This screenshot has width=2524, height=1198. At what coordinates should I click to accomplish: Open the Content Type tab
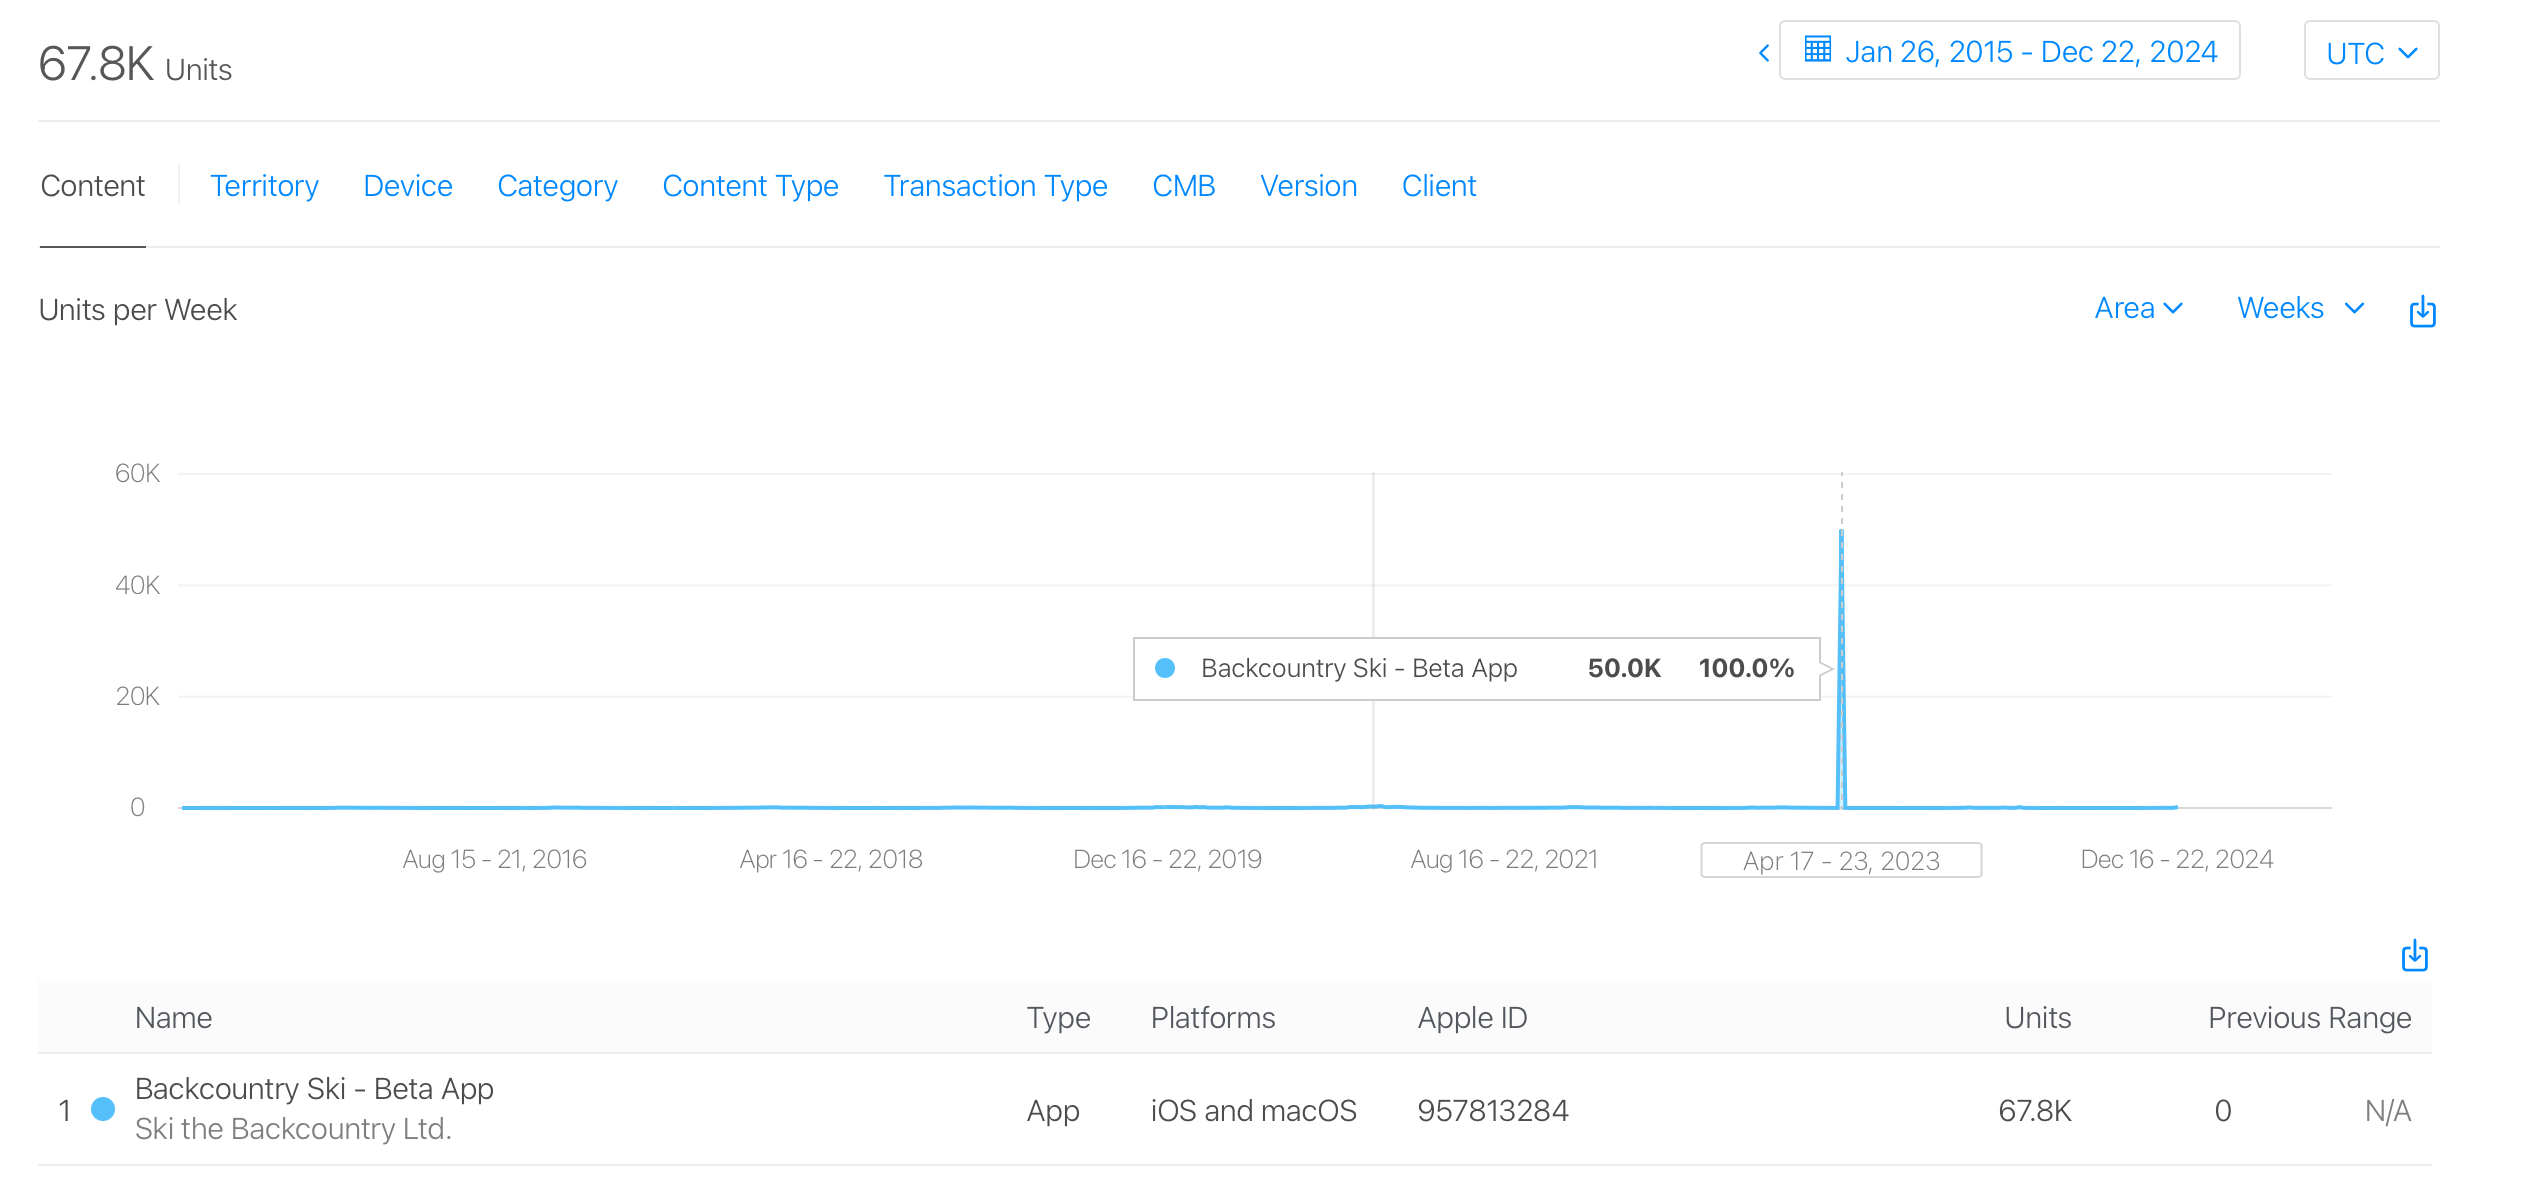750,186
